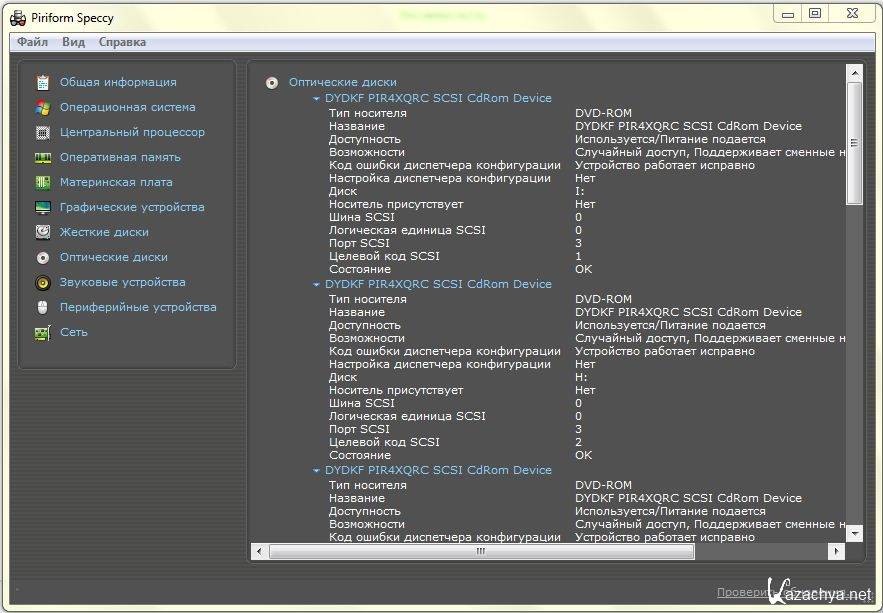The height and width of the screenshot is (613, 883).
Task: Open Операционная система via its Windows flag icon
Action: pyautogui.click(x=43, y=107)
